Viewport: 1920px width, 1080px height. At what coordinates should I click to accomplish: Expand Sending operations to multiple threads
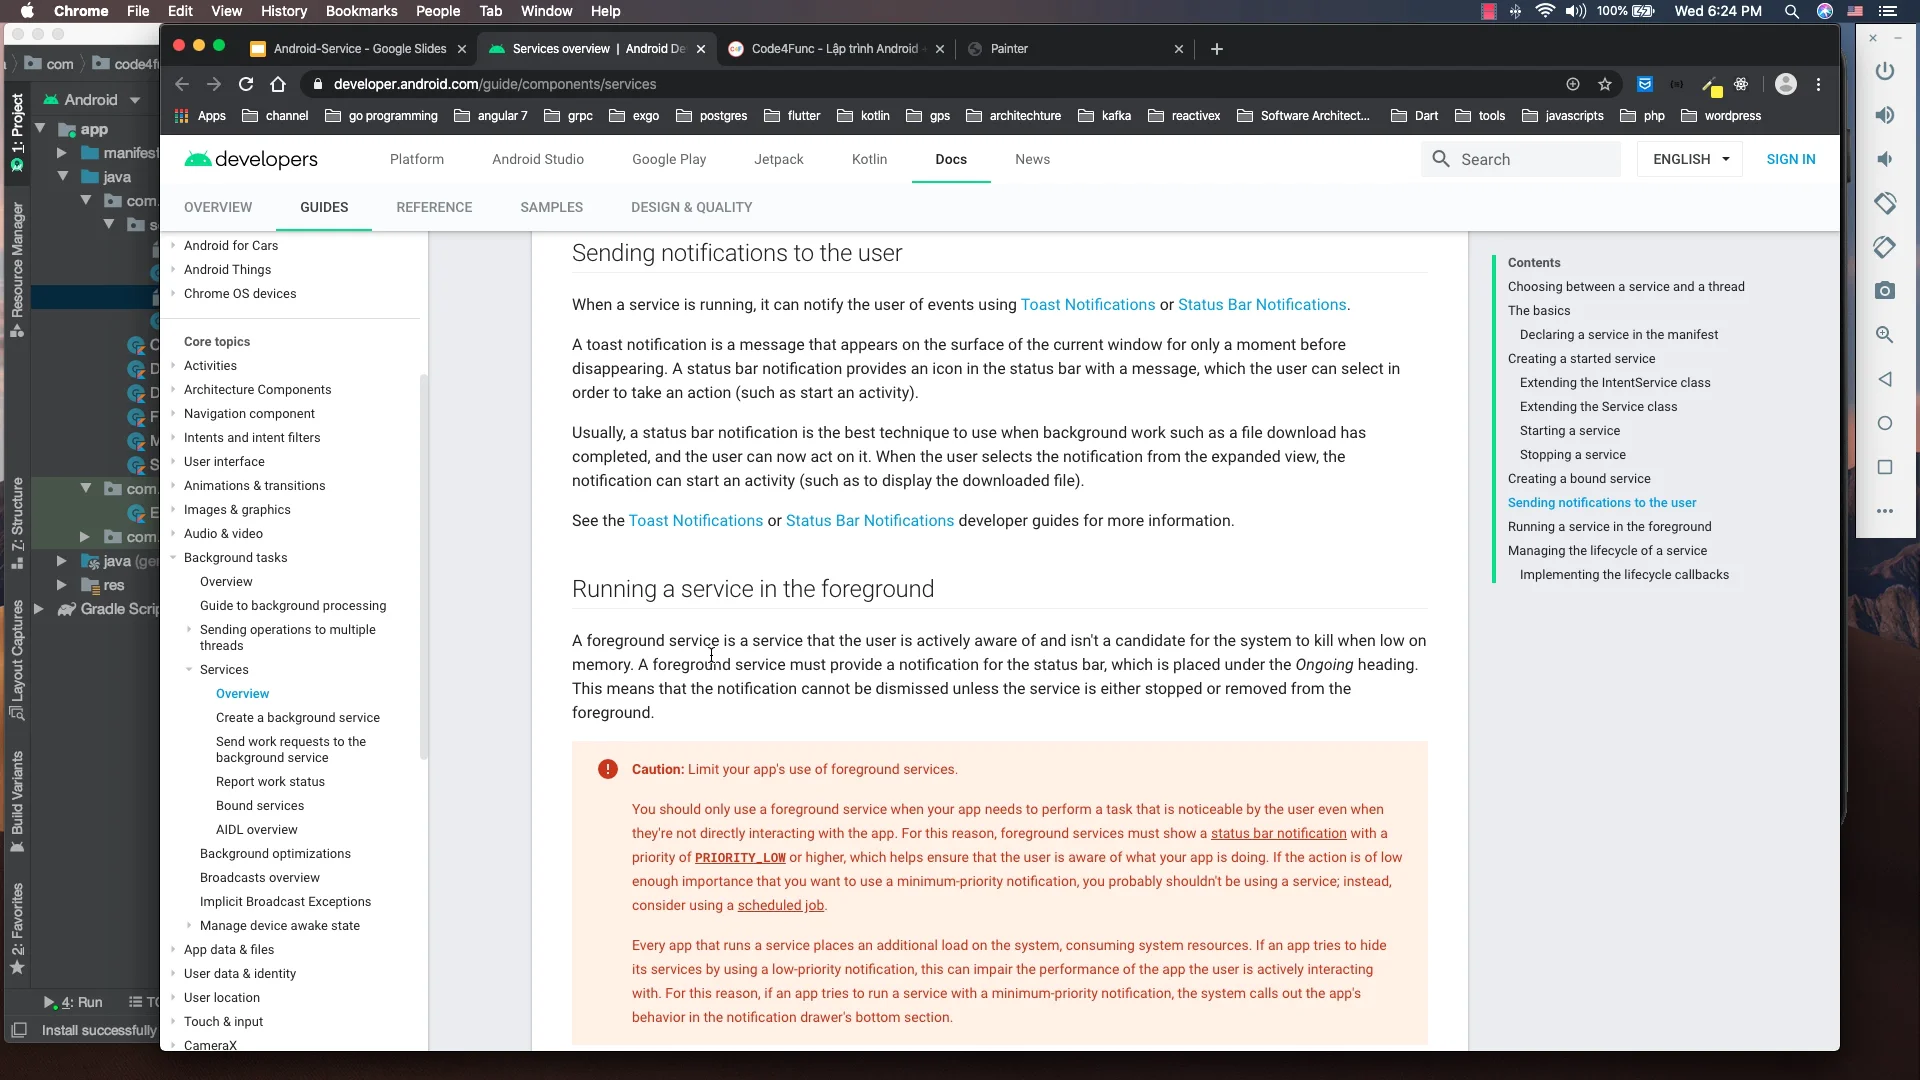coord(189,630)
